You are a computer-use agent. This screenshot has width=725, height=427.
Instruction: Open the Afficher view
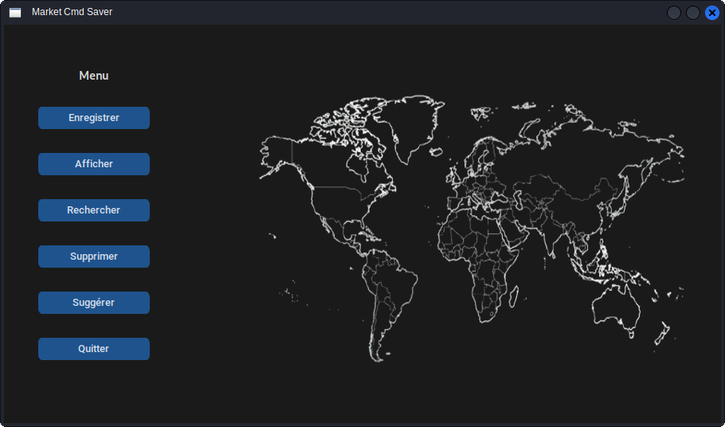(94, 164)
